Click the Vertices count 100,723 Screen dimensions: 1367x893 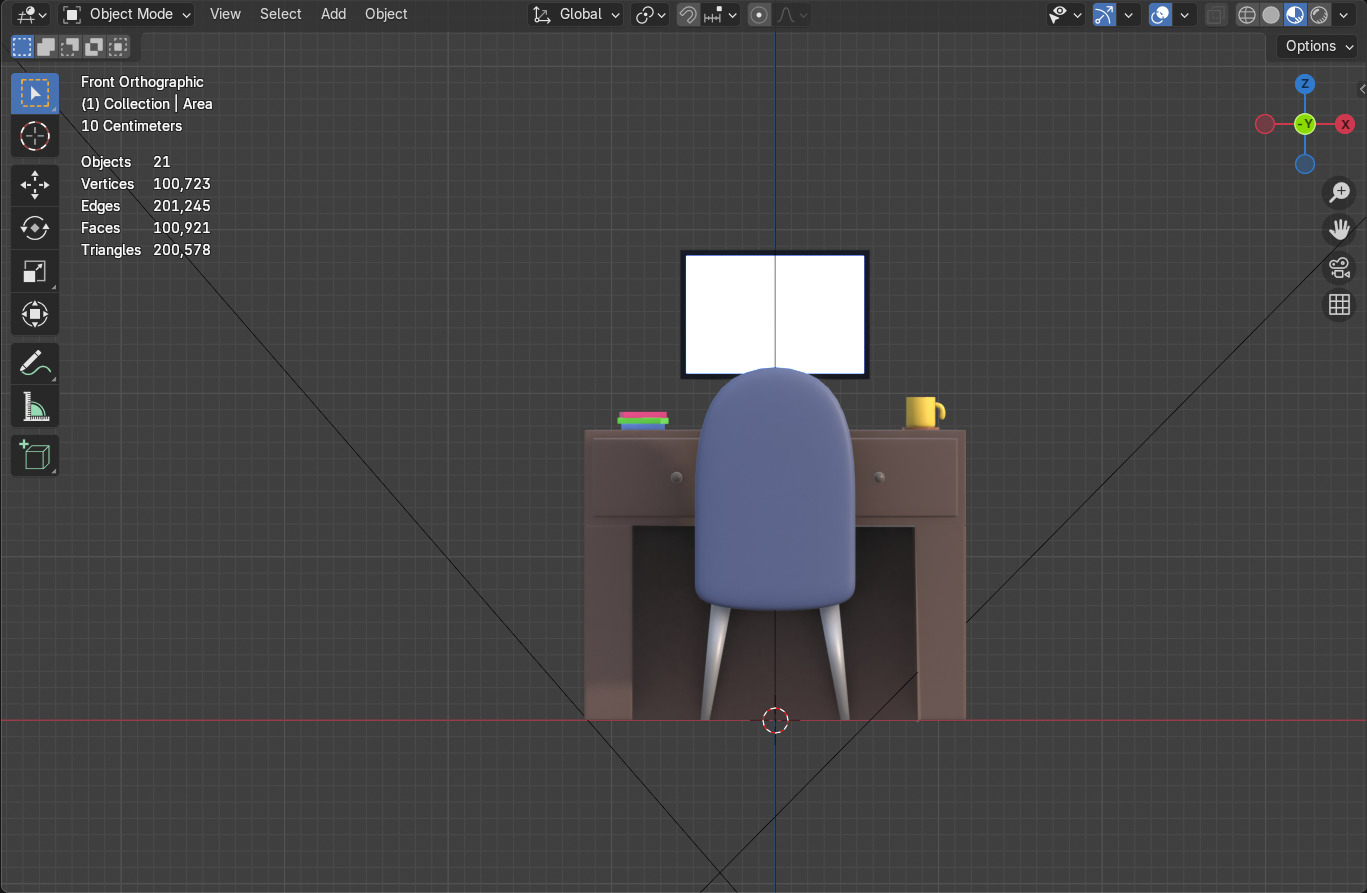pos(181,184)
